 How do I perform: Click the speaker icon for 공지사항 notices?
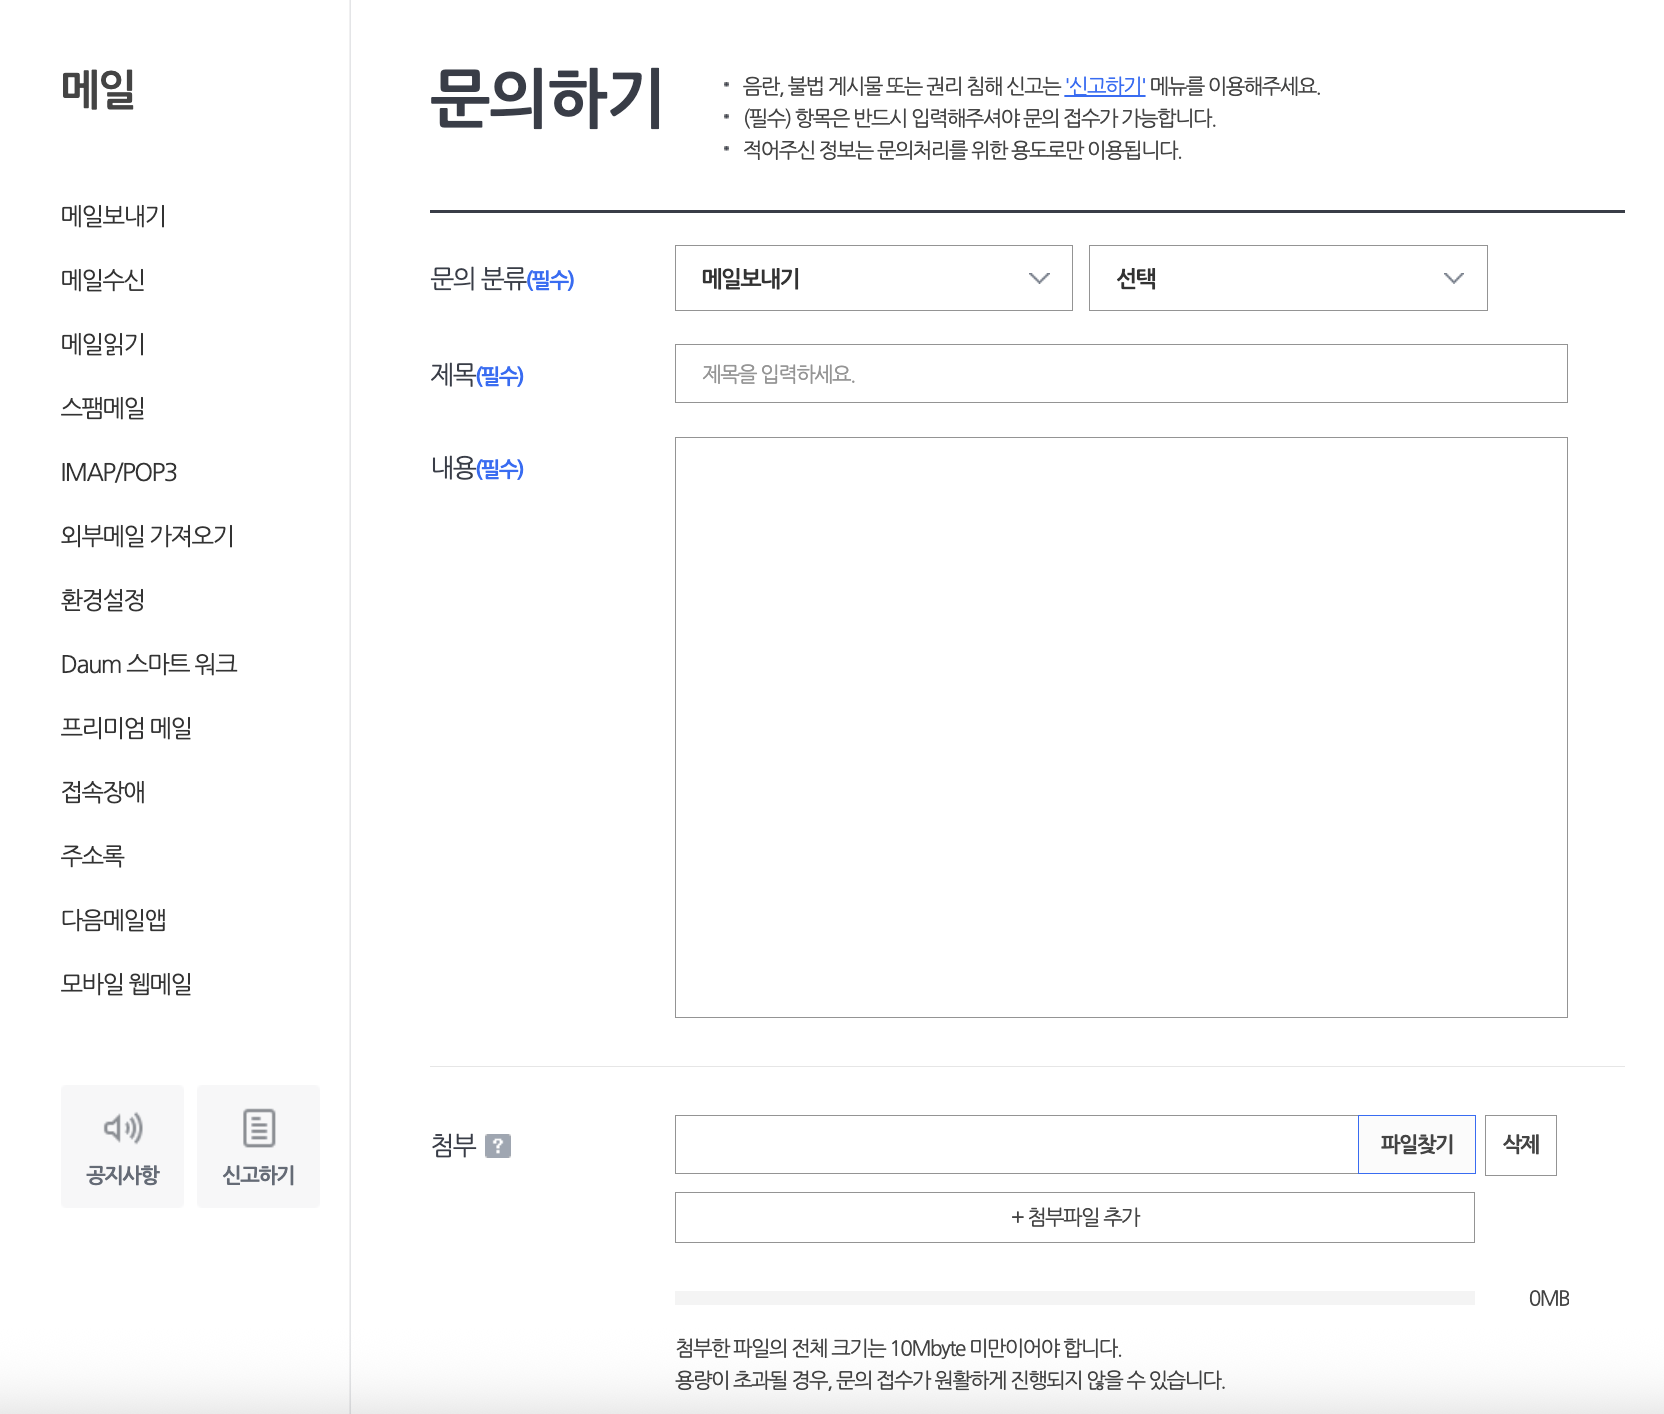122,1128
